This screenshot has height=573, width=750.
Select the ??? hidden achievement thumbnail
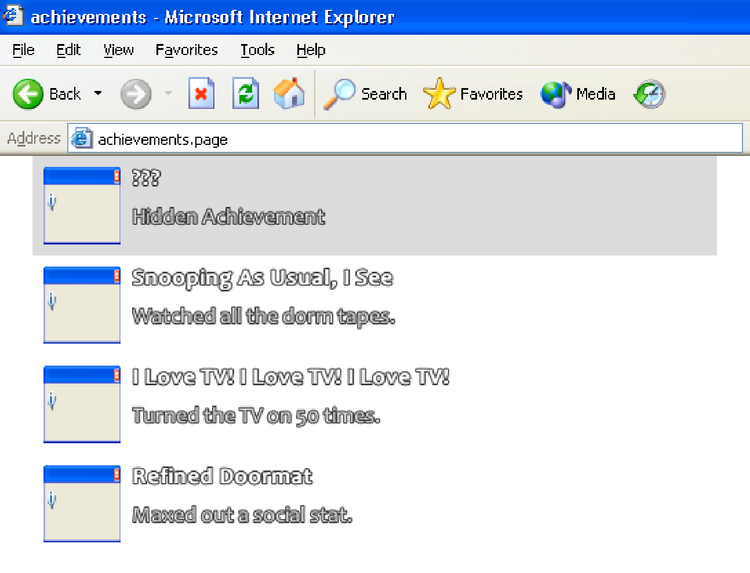(x=82, y=206)
